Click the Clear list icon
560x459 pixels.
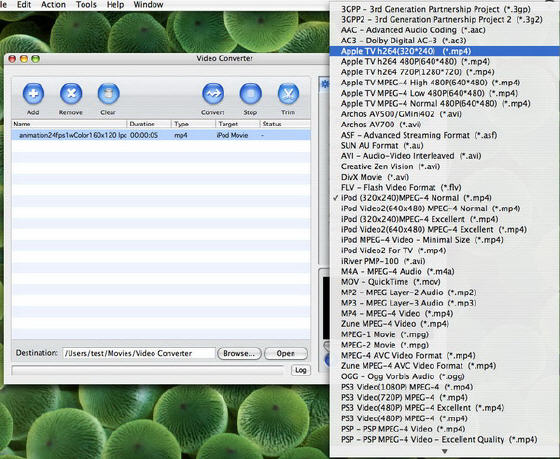pyautogui.click(x=109, y=94)
